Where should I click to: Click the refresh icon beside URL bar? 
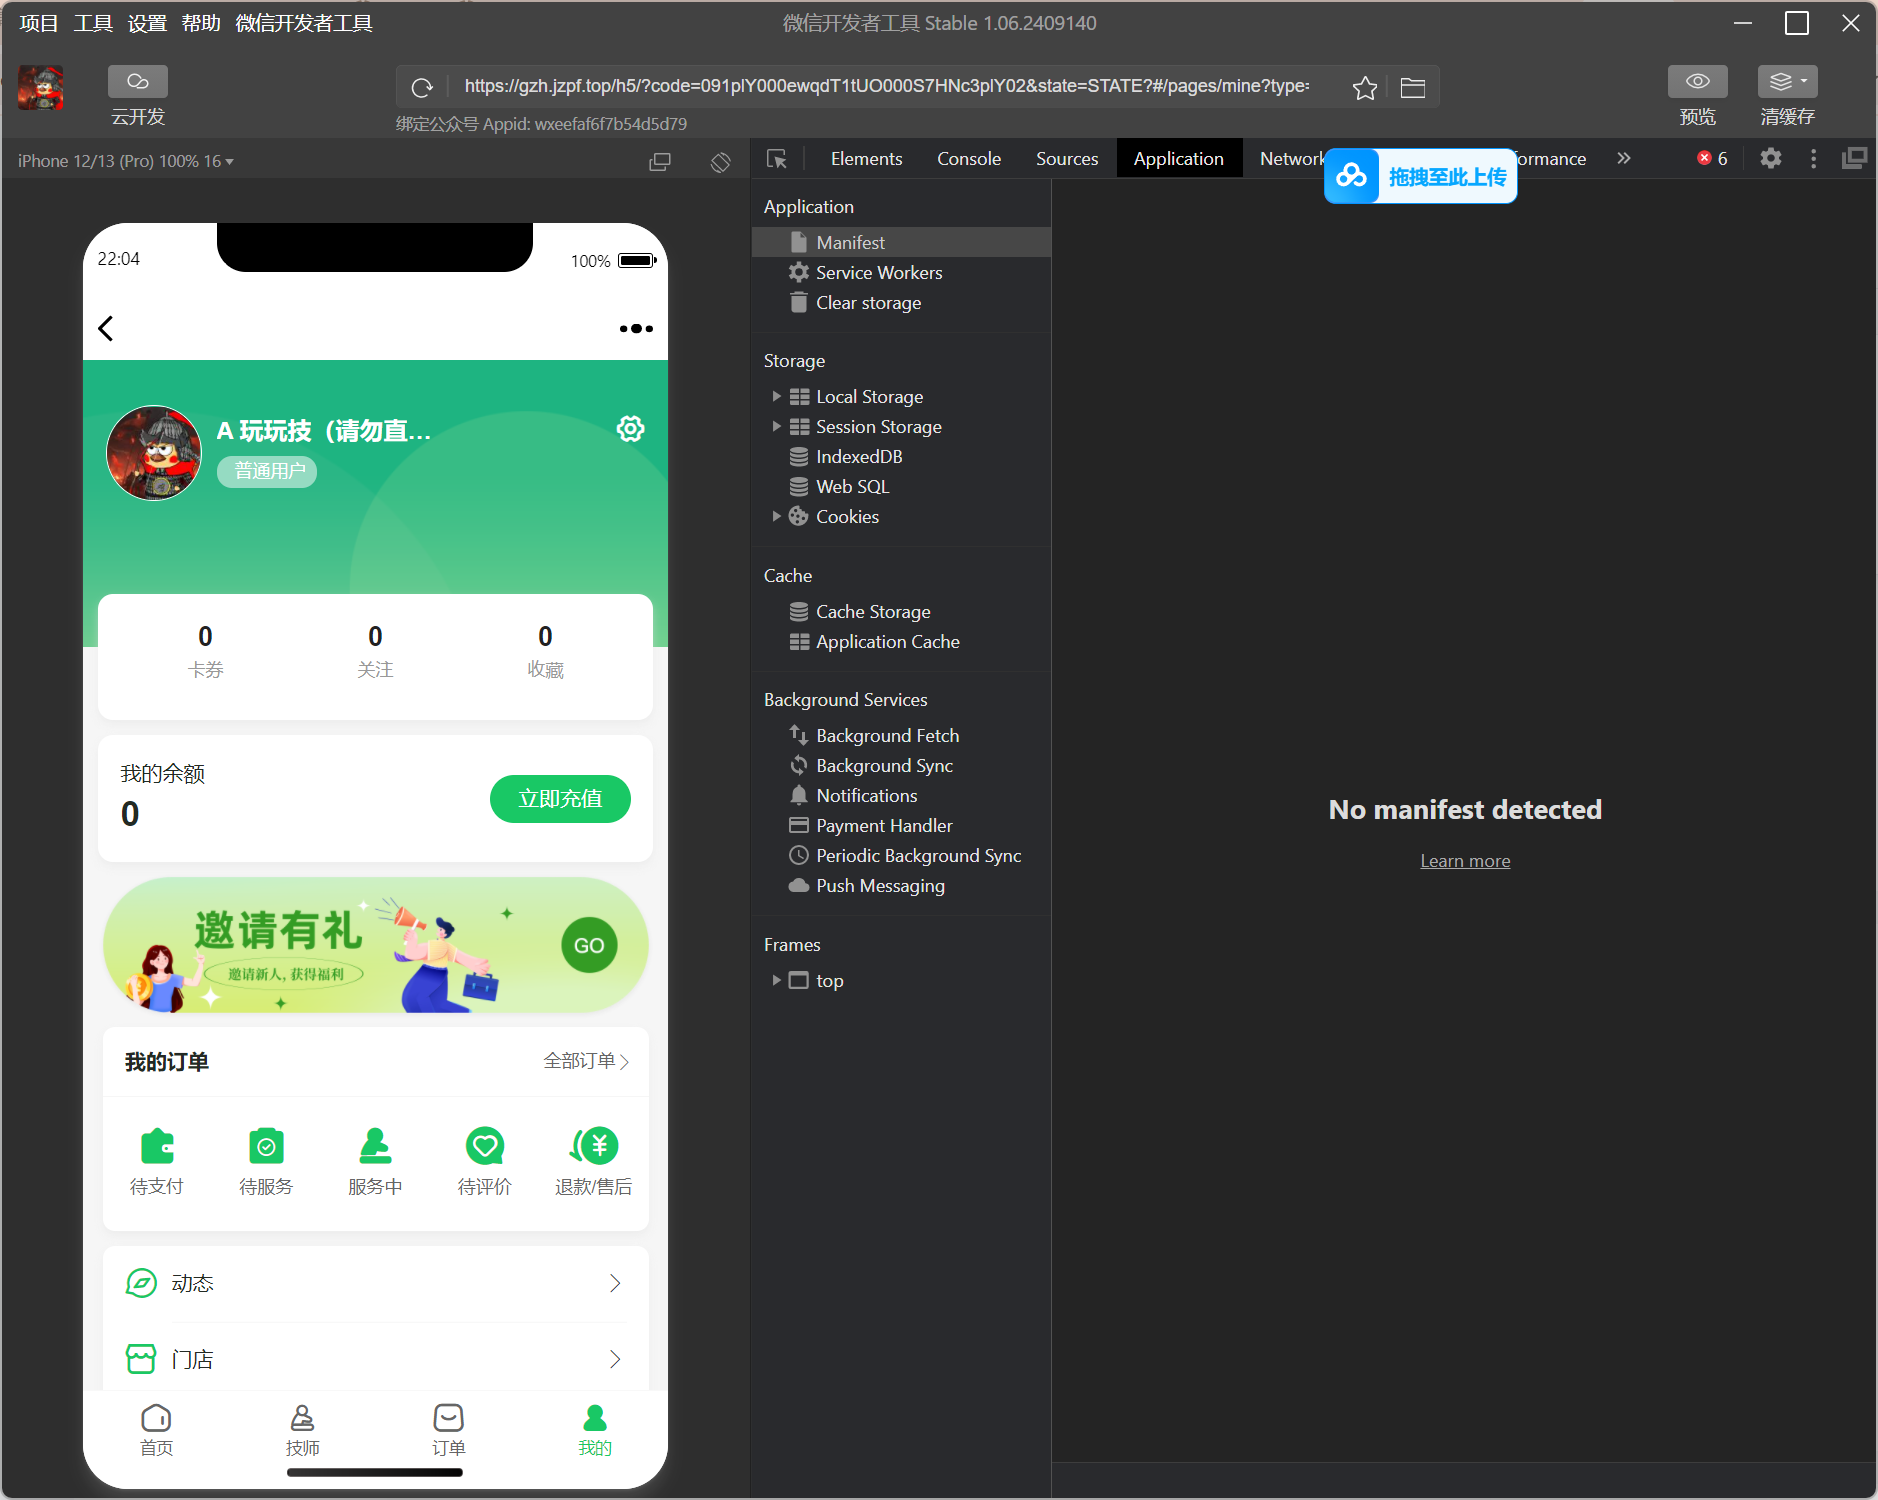422,88
